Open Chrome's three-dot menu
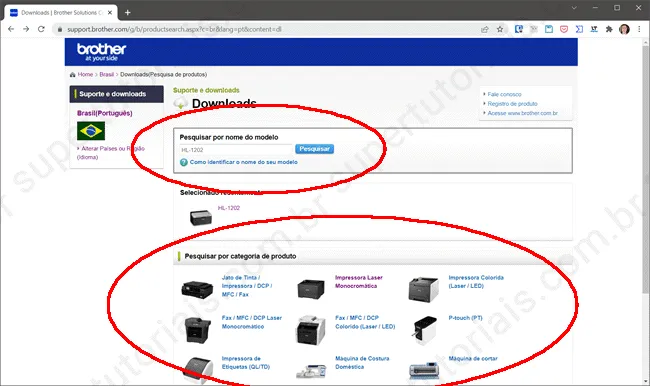 [639, 29]
